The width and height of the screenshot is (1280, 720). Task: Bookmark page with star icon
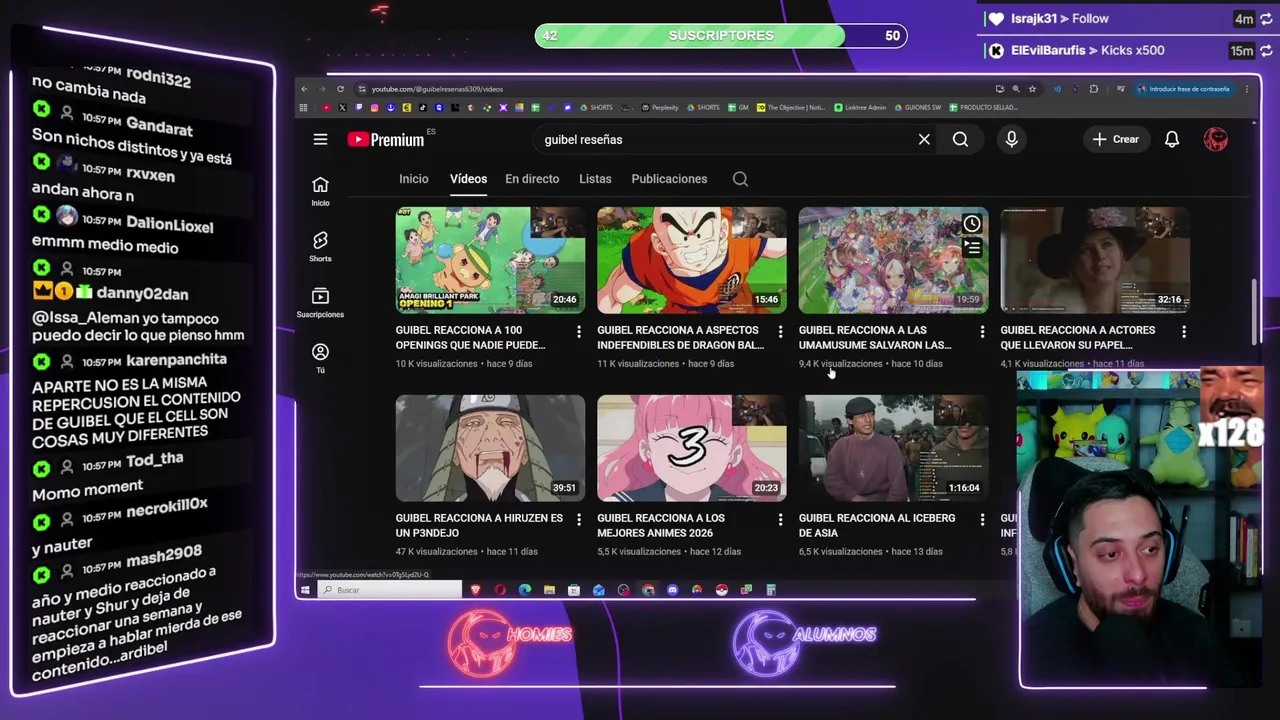coord(1032,89)
